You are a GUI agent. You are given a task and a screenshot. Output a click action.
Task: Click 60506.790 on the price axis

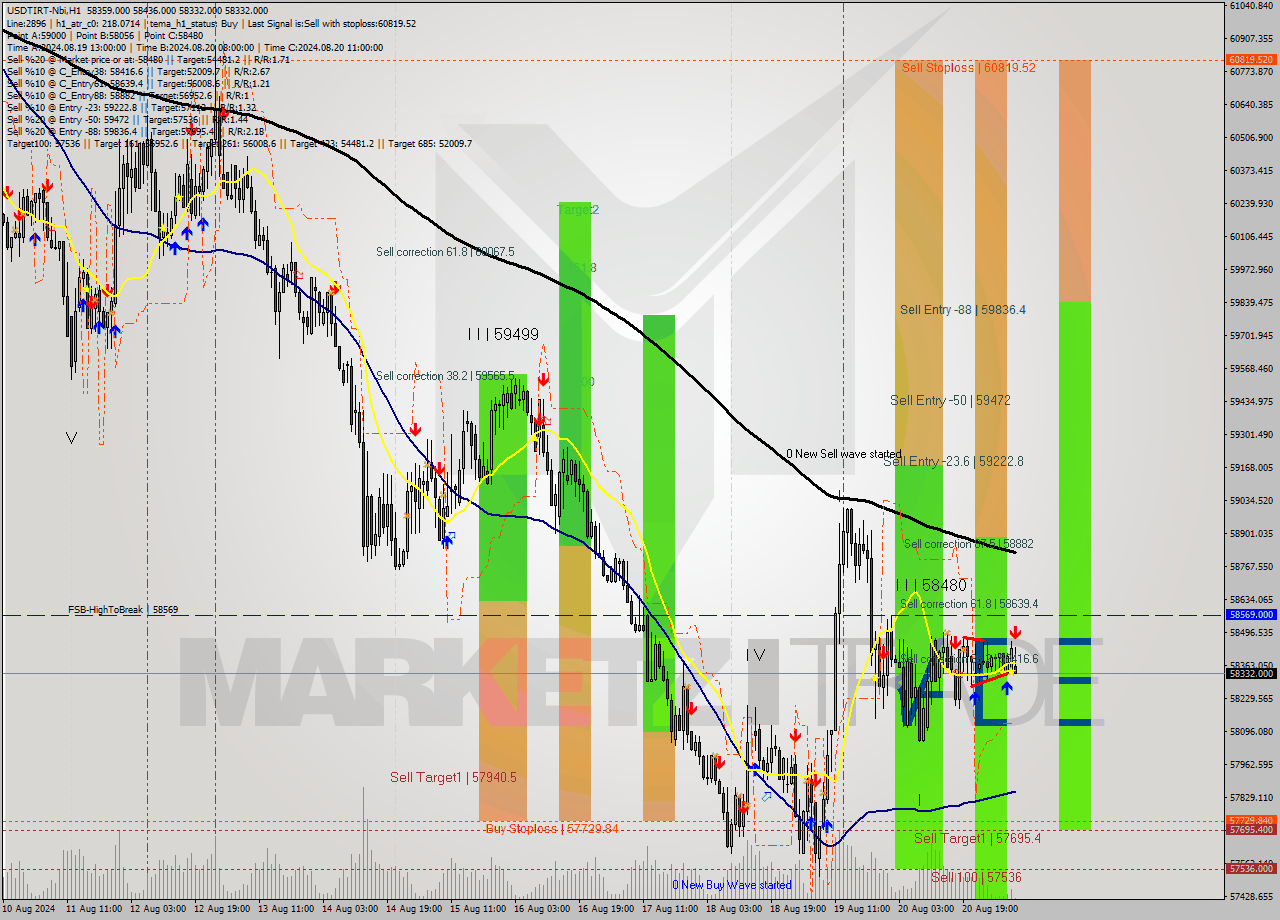tap(1251, 137)
